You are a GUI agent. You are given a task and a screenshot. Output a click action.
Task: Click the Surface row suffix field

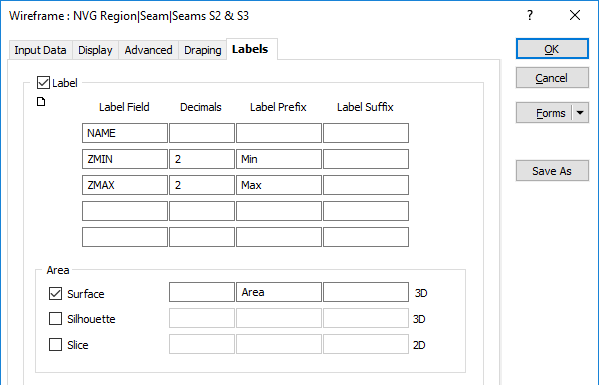point(366,292)
